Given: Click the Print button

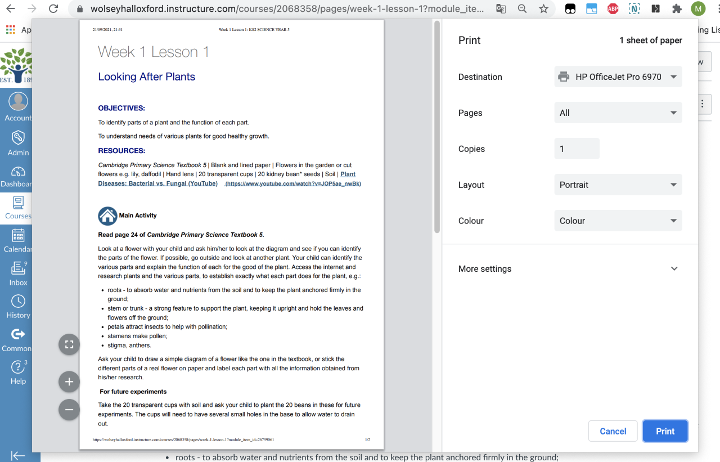Looking at the screenshot, I should [665, 431].
